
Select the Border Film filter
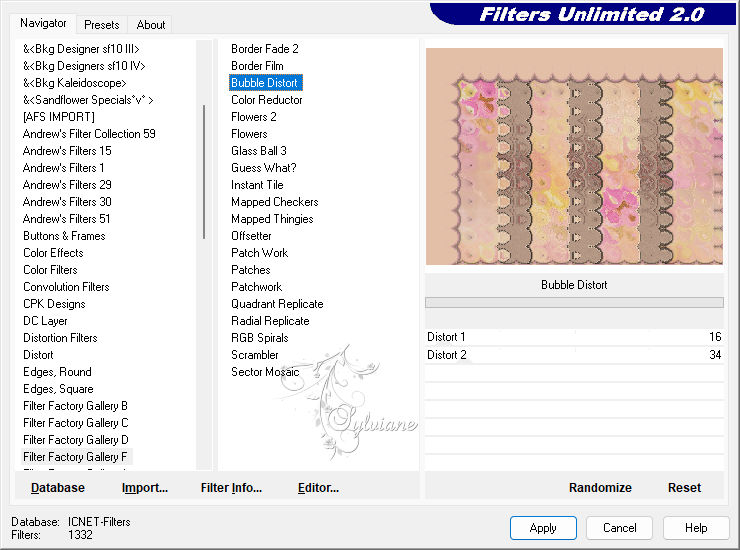pos(257,66)
